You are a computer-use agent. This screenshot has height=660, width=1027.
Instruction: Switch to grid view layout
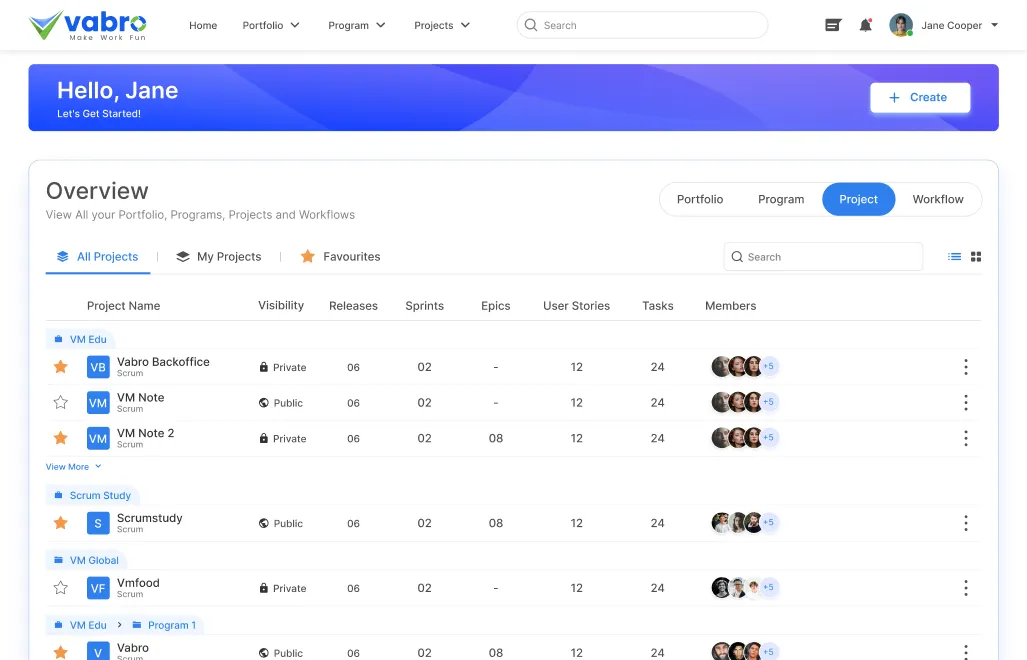(976, 257)
